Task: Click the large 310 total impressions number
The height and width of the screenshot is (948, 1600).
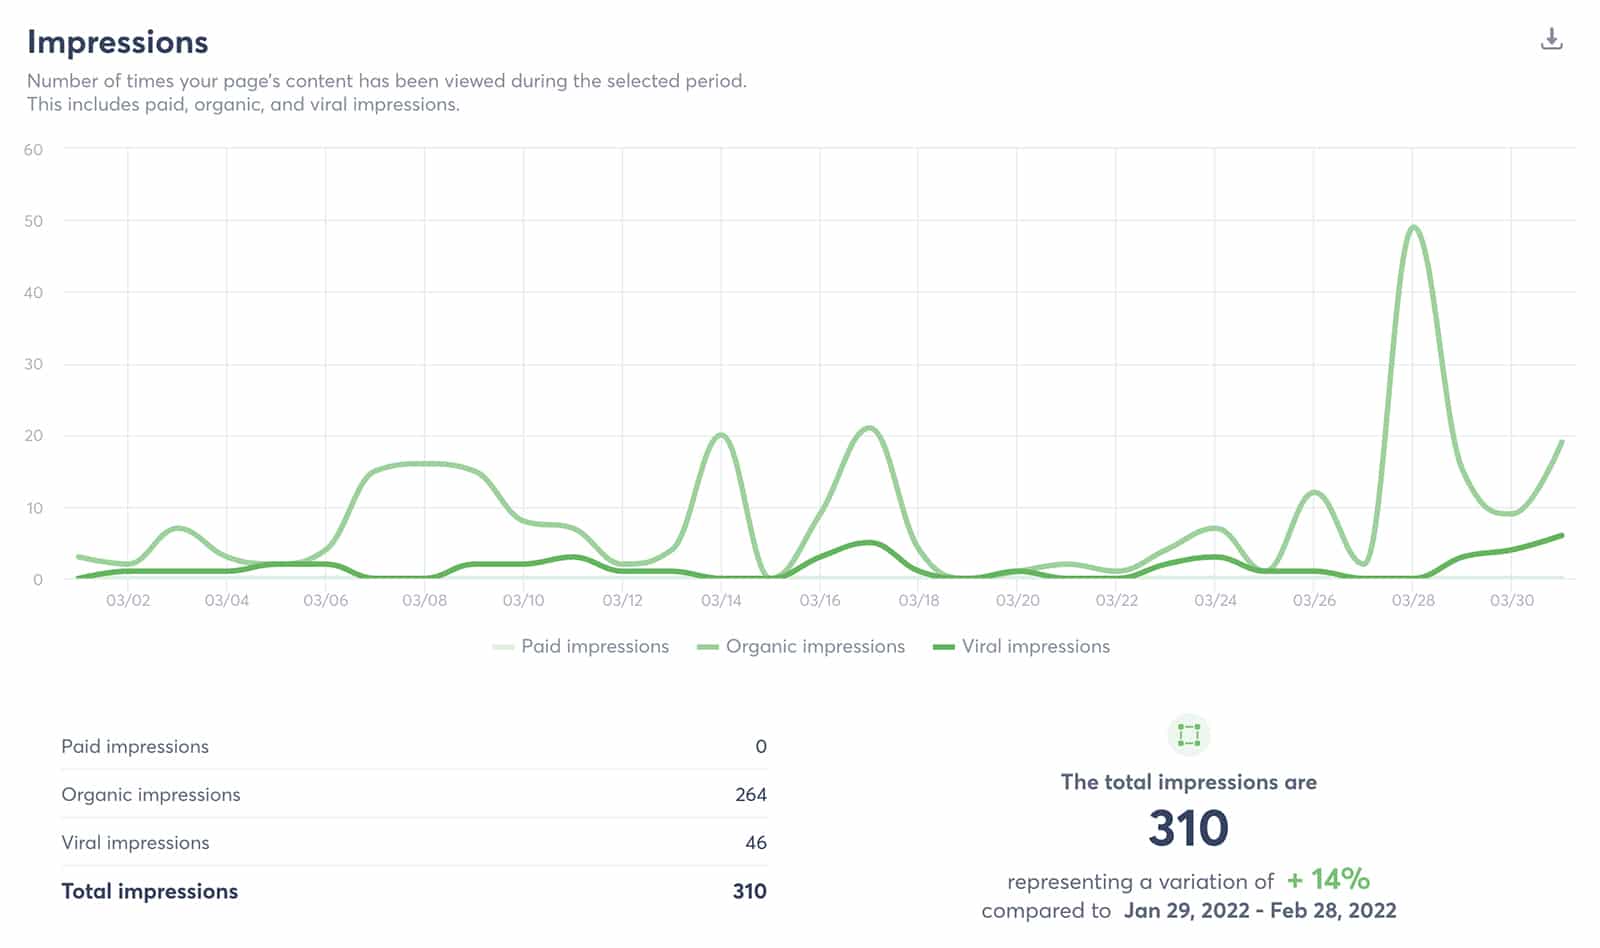Action: (1190, 828)
